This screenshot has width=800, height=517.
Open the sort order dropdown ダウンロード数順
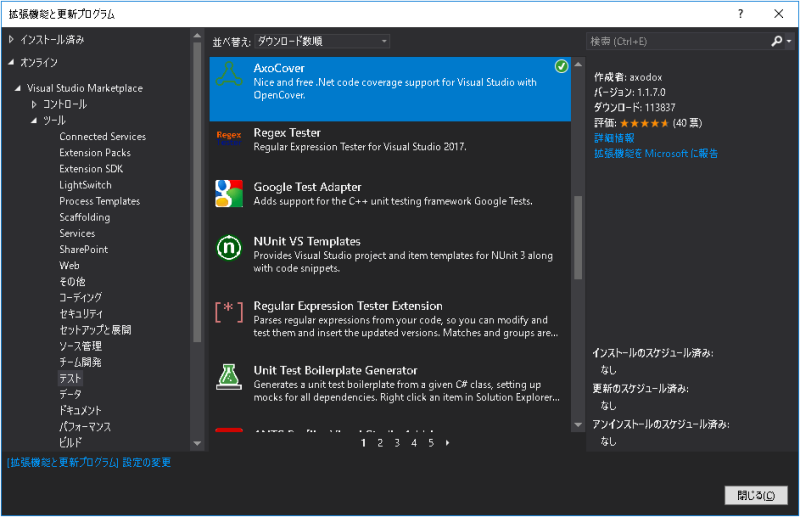click(x=322, y=41)
